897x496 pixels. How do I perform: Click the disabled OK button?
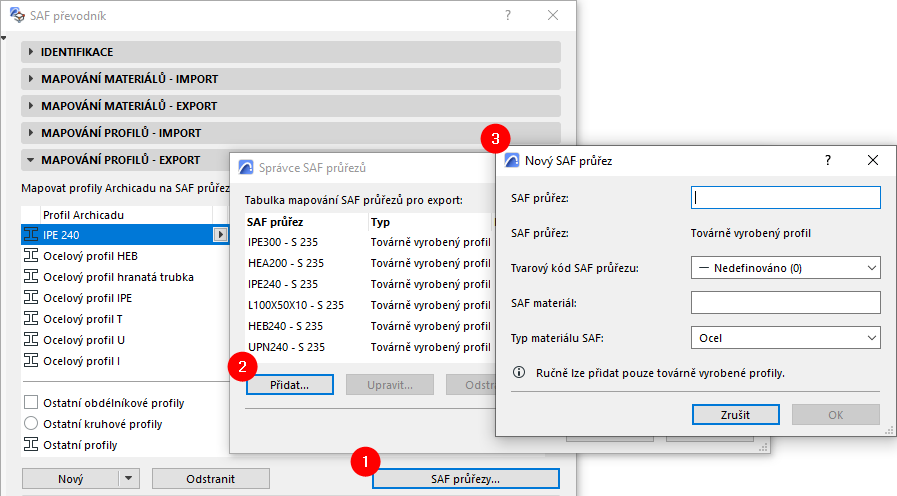836,415
